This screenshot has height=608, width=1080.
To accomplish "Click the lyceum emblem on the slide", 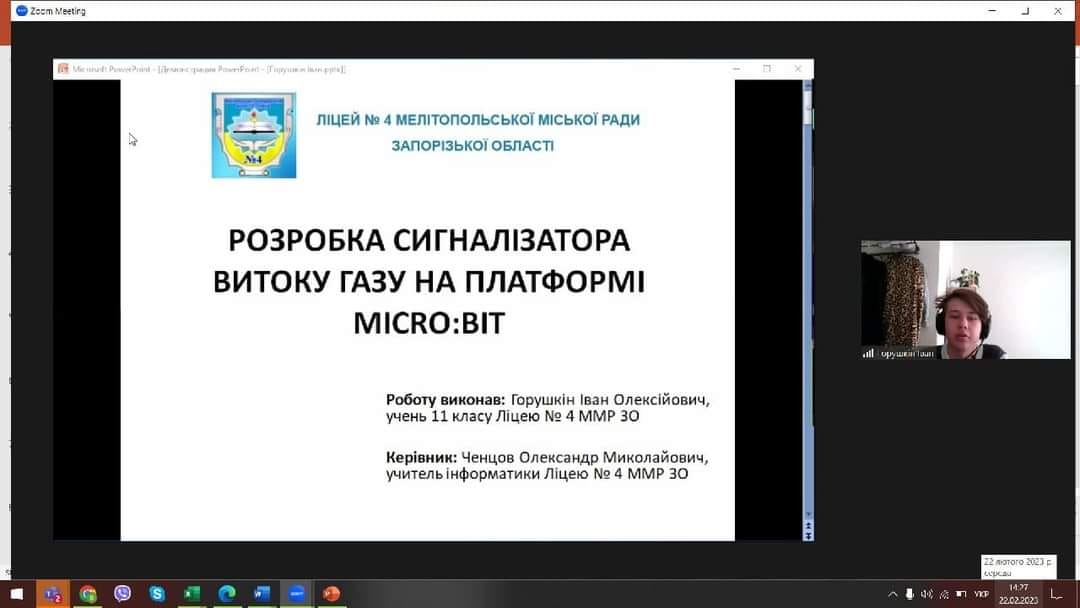I will 254,135.
